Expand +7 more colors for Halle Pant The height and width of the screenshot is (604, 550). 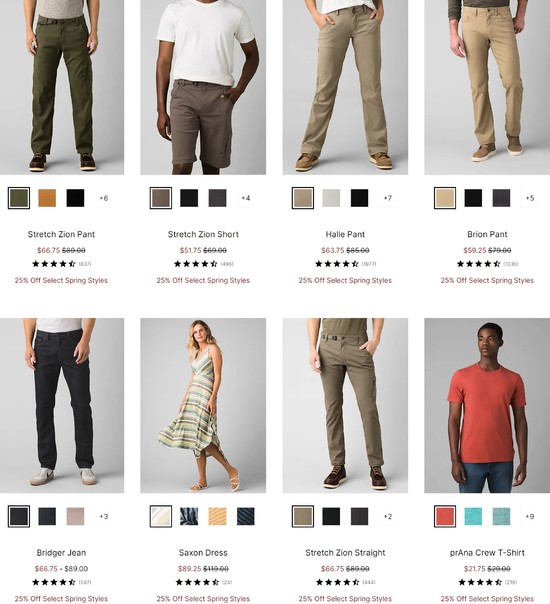click(x=387, y=198)
